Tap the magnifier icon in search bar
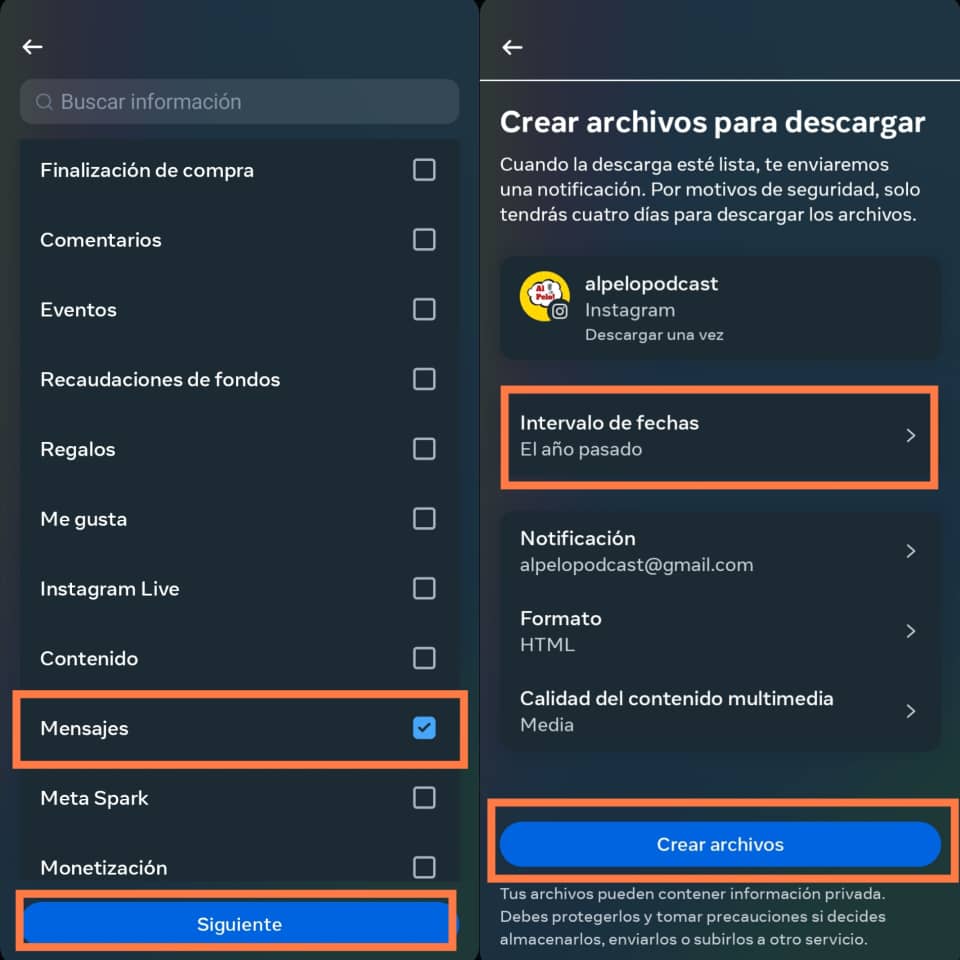The width and height of the screenshot is (960, 960). (x=44, y=102)
